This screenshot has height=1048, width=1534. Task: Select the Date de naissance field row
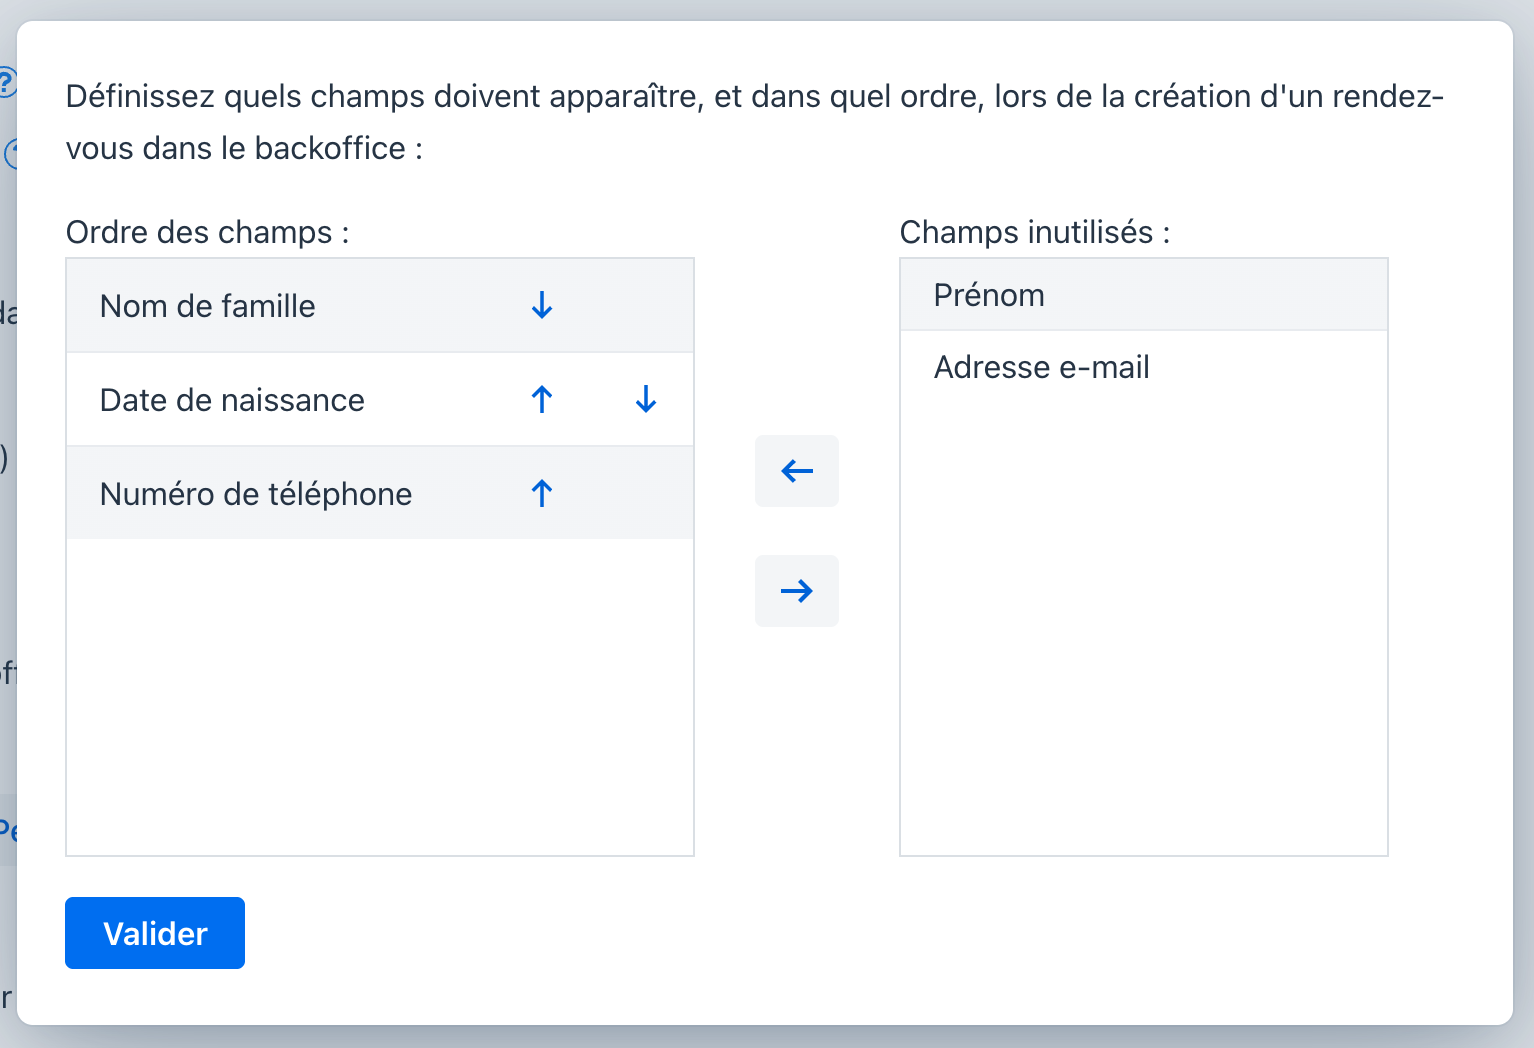click(380, 400)
